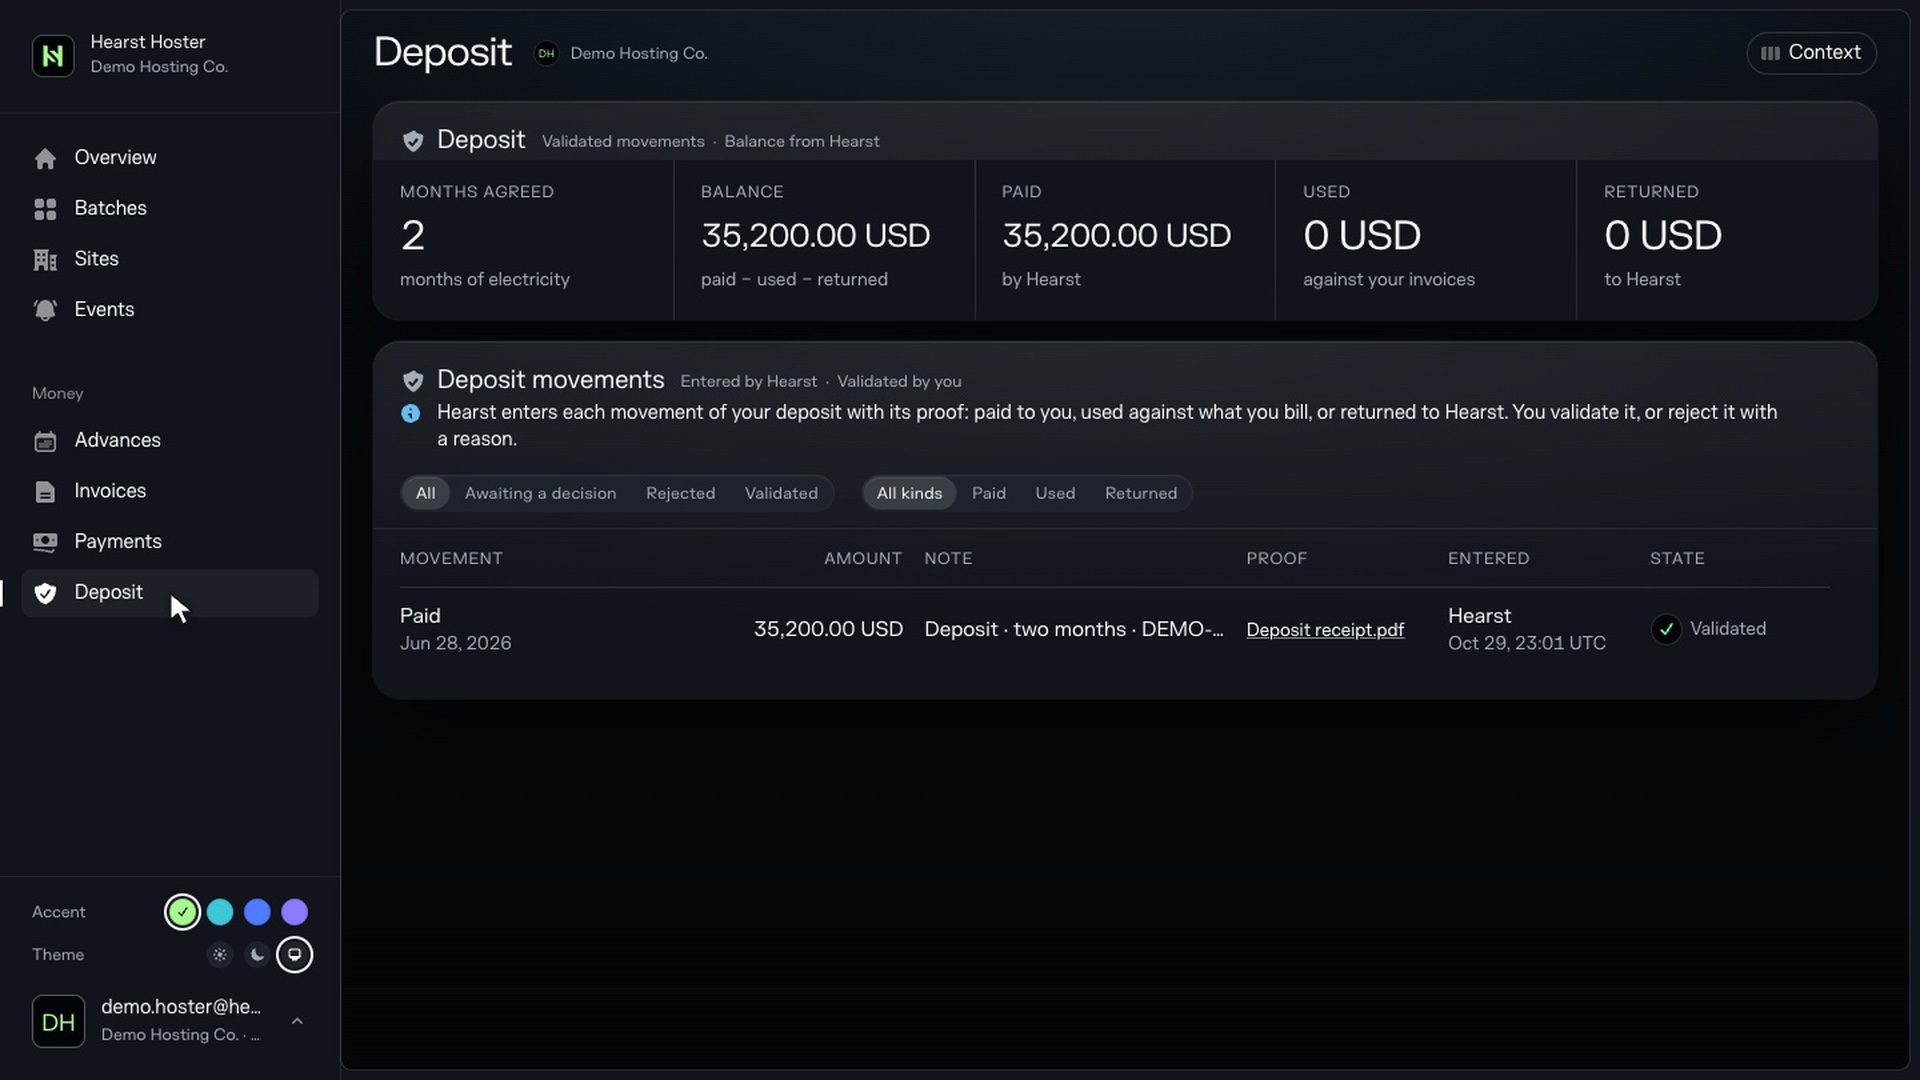Image resolution: width=1920 pixels, height=1080 pixels.
Task: Click the Deposit · two months note text
Action: pos(1074,629)
